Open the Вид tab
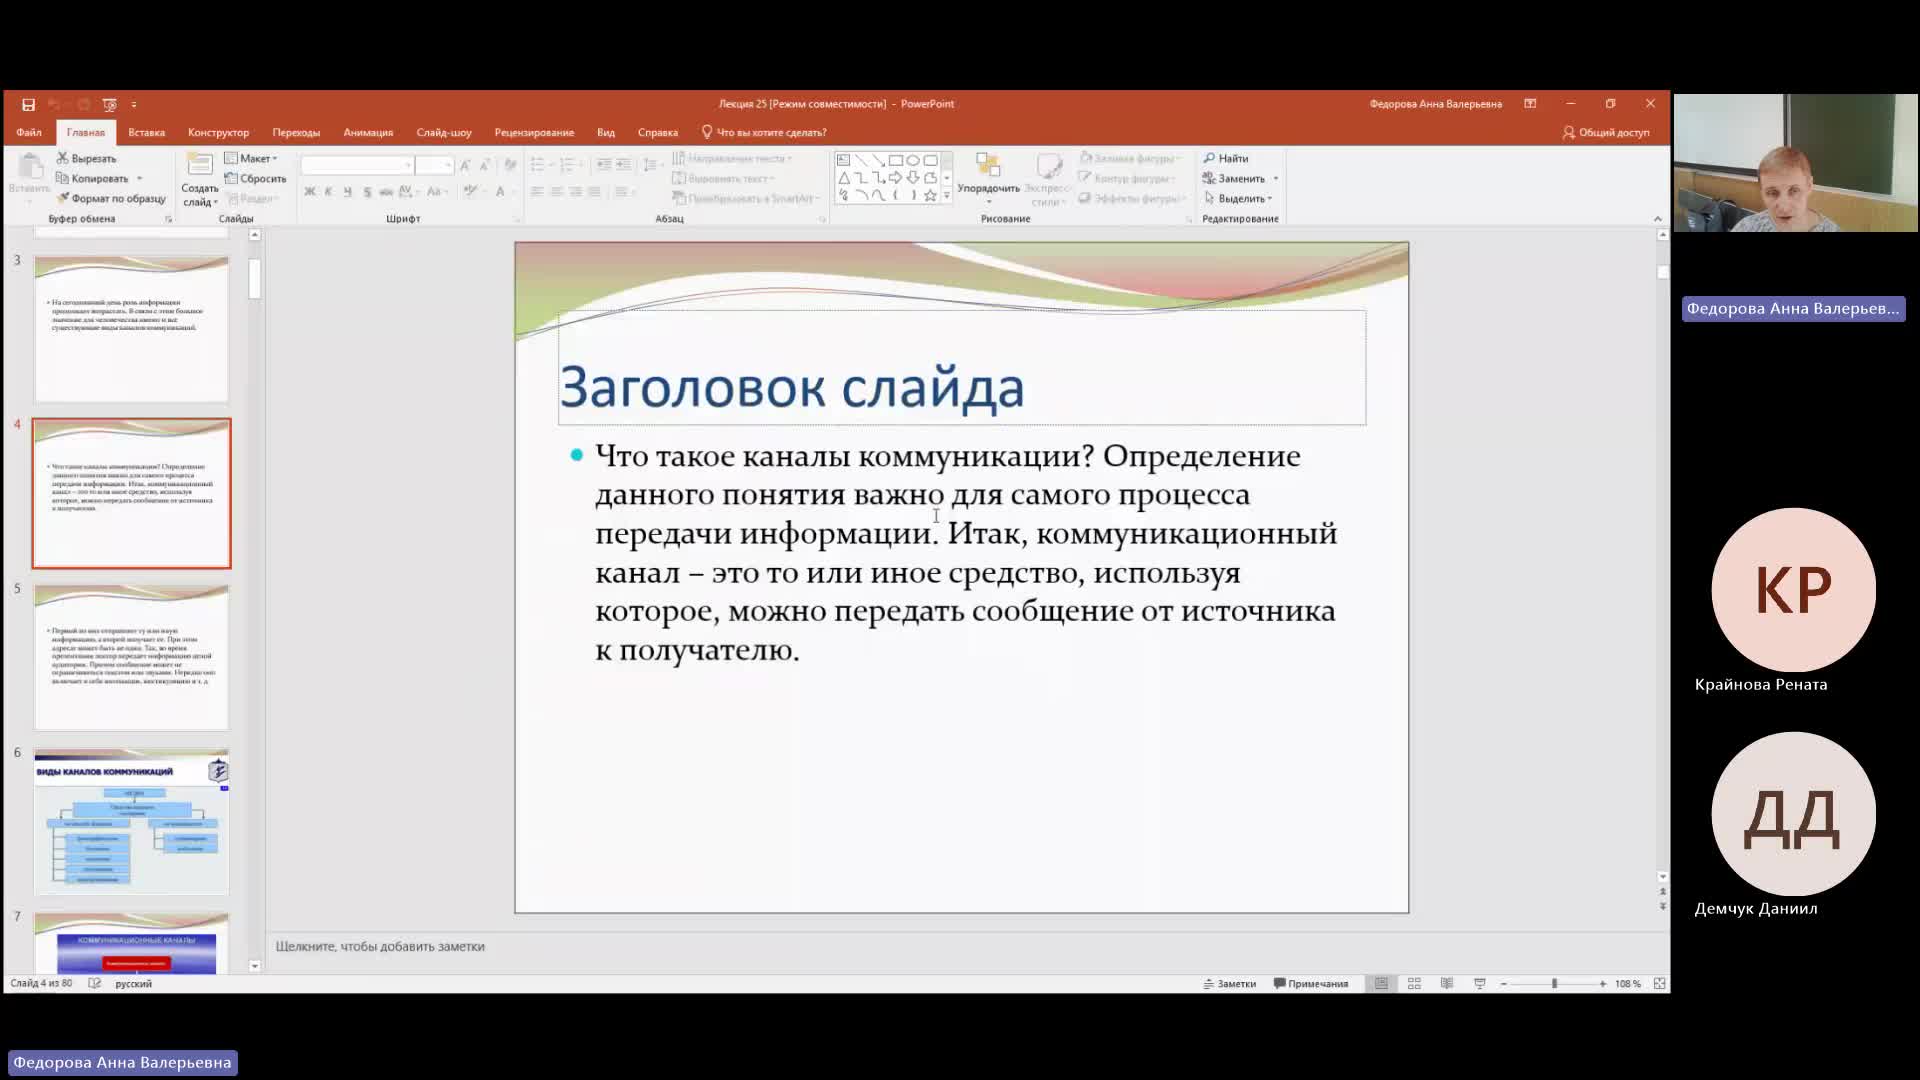1920x1080 pixels. pos(606,132)
